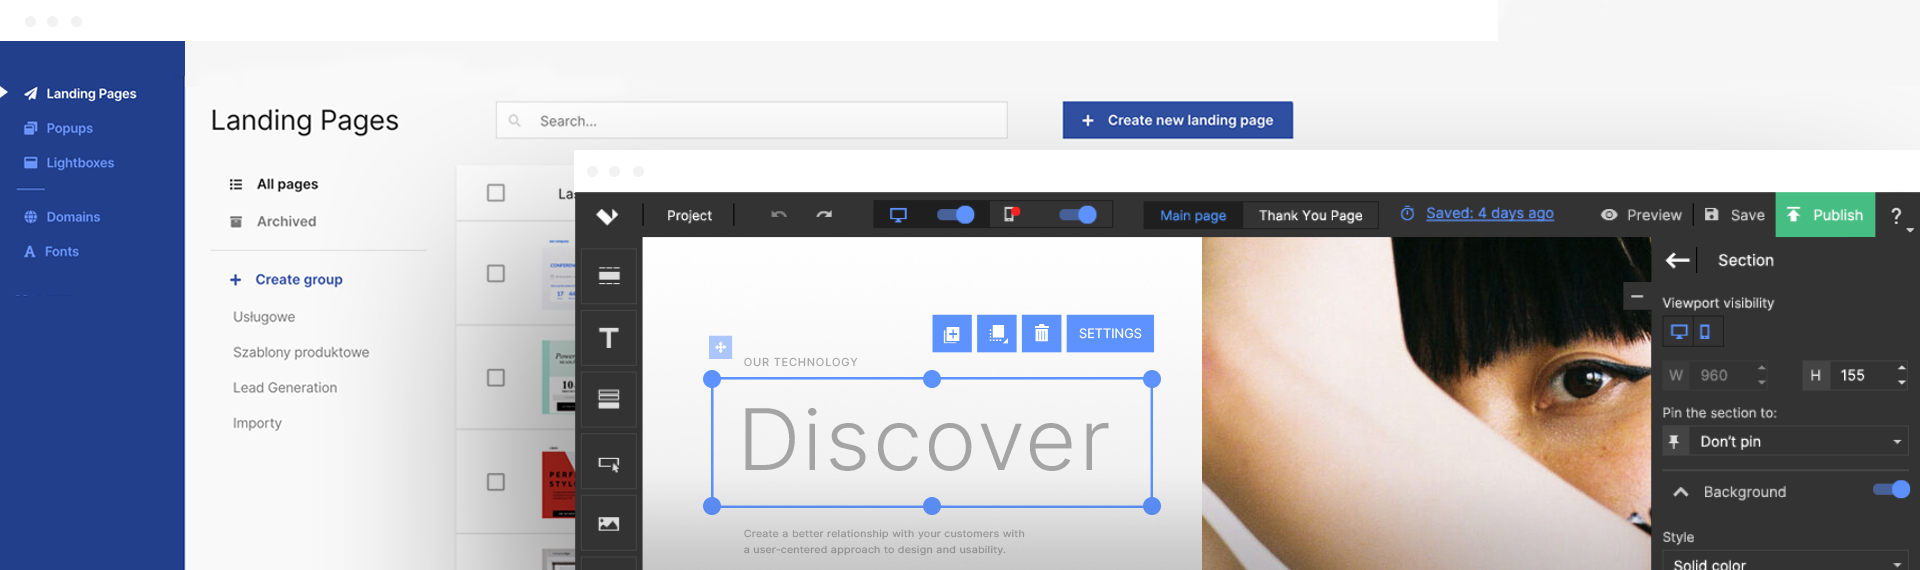Select the Text widget tool
Viewport: 1920px width, 570px height.
609,338
